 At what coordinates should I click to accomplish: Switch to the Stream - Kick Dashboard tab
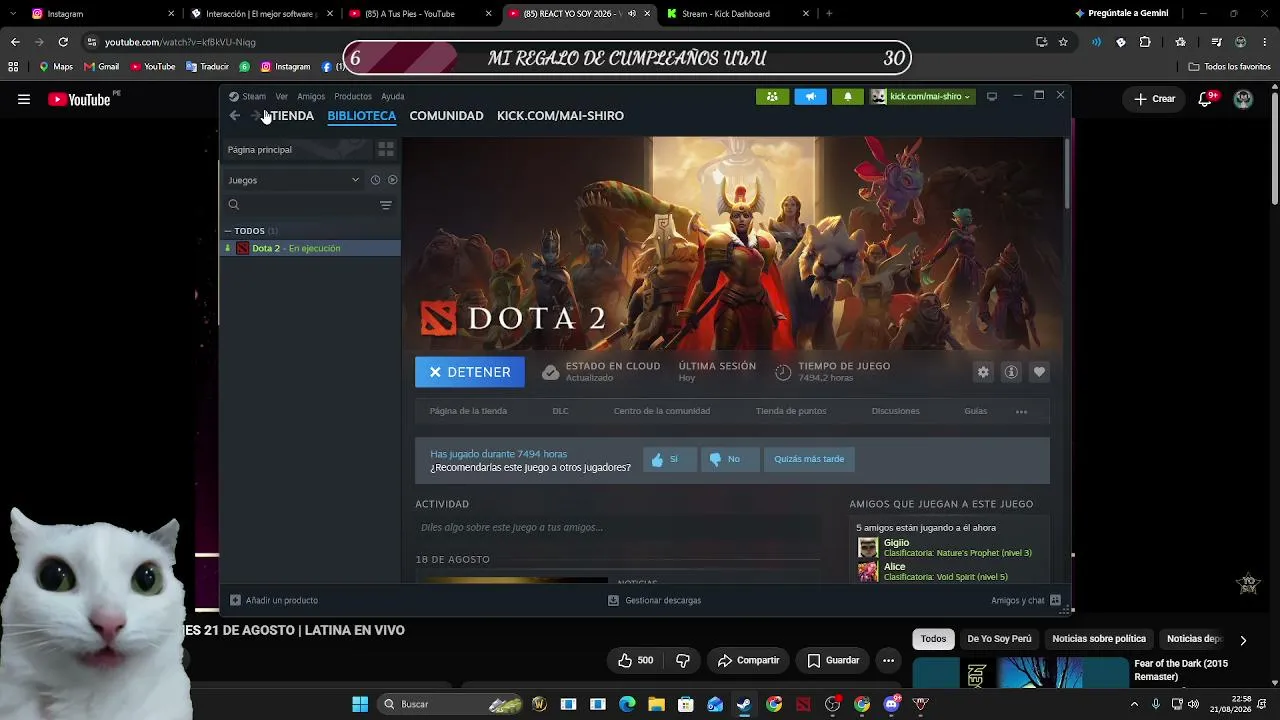click(737, 14)
